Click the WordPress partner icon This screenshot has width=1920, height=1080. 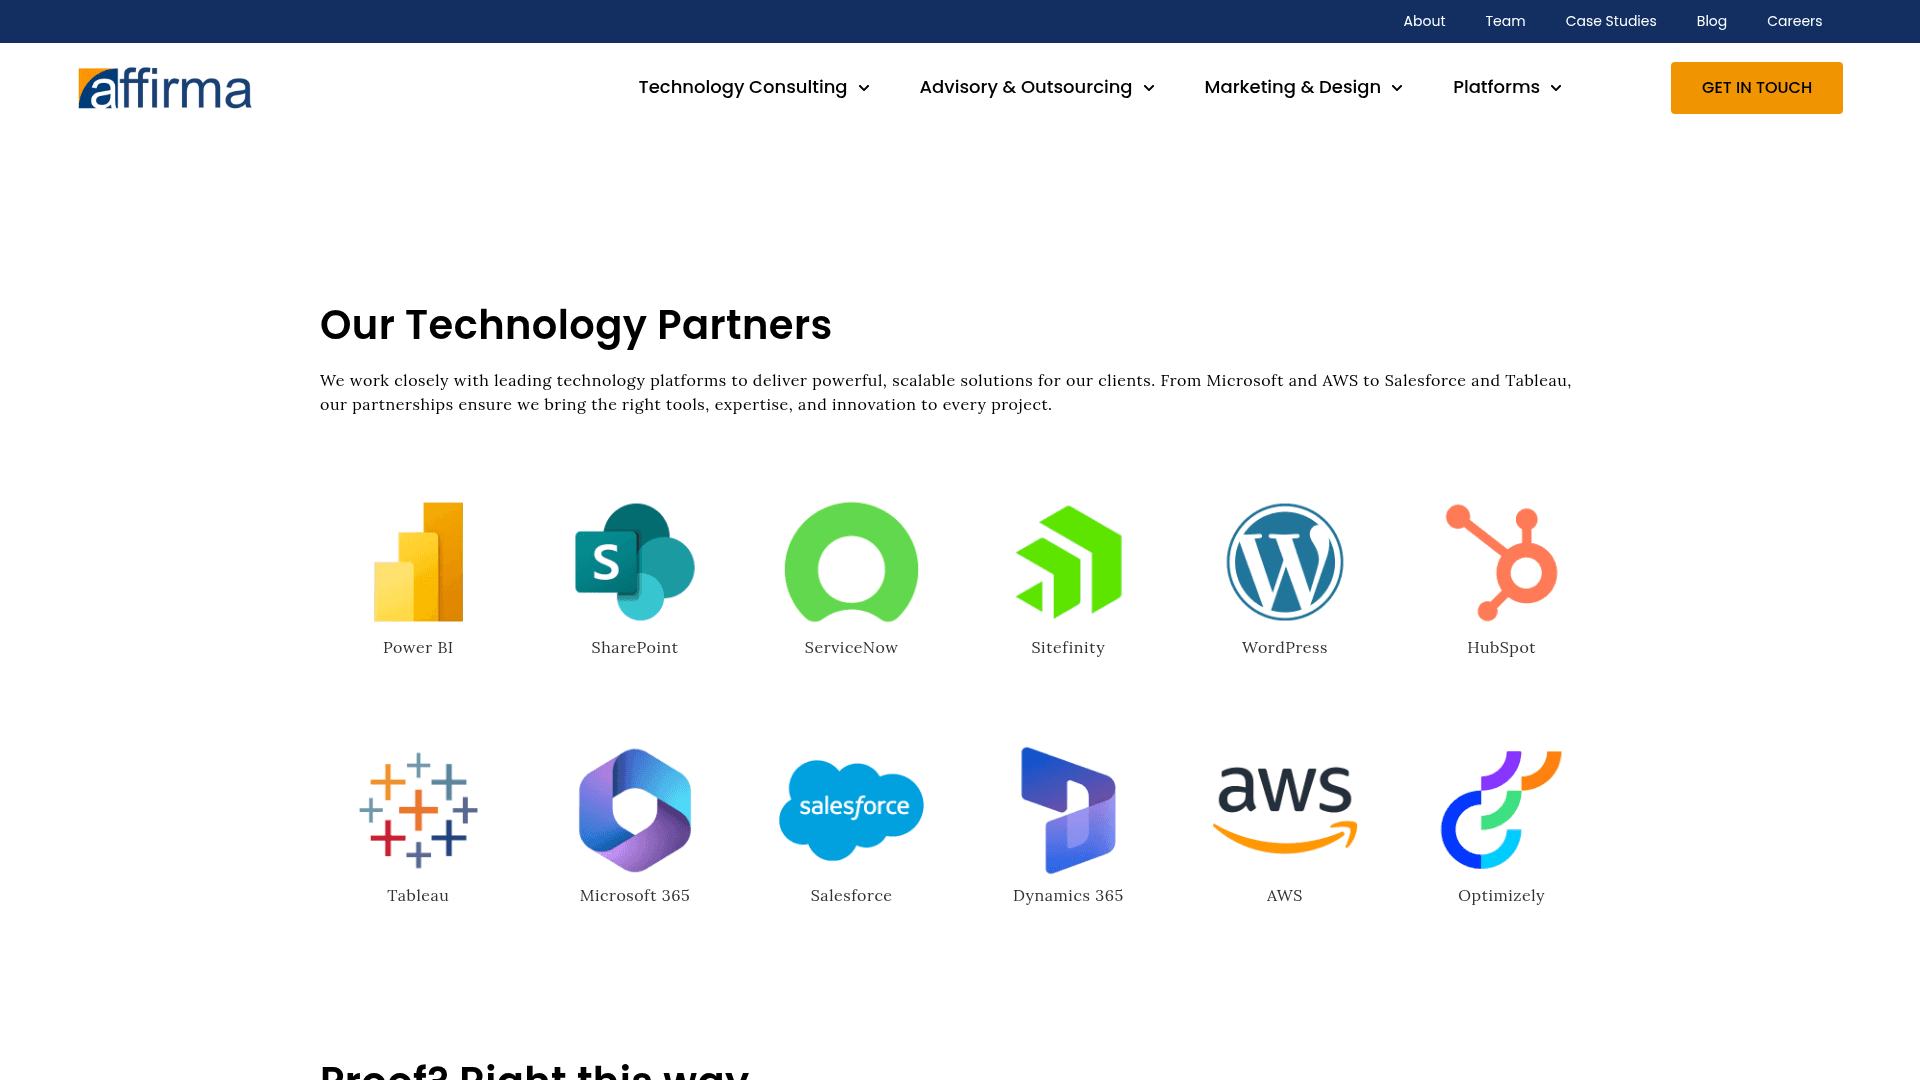(1284, 562)
